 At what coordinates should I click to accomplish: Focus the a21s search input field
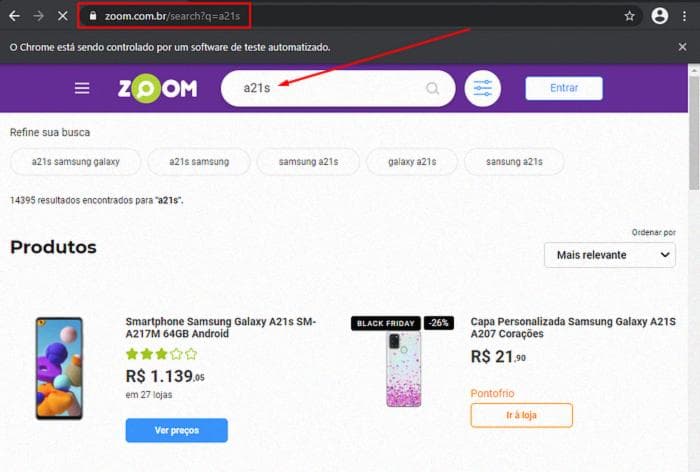tap(330, 88)
